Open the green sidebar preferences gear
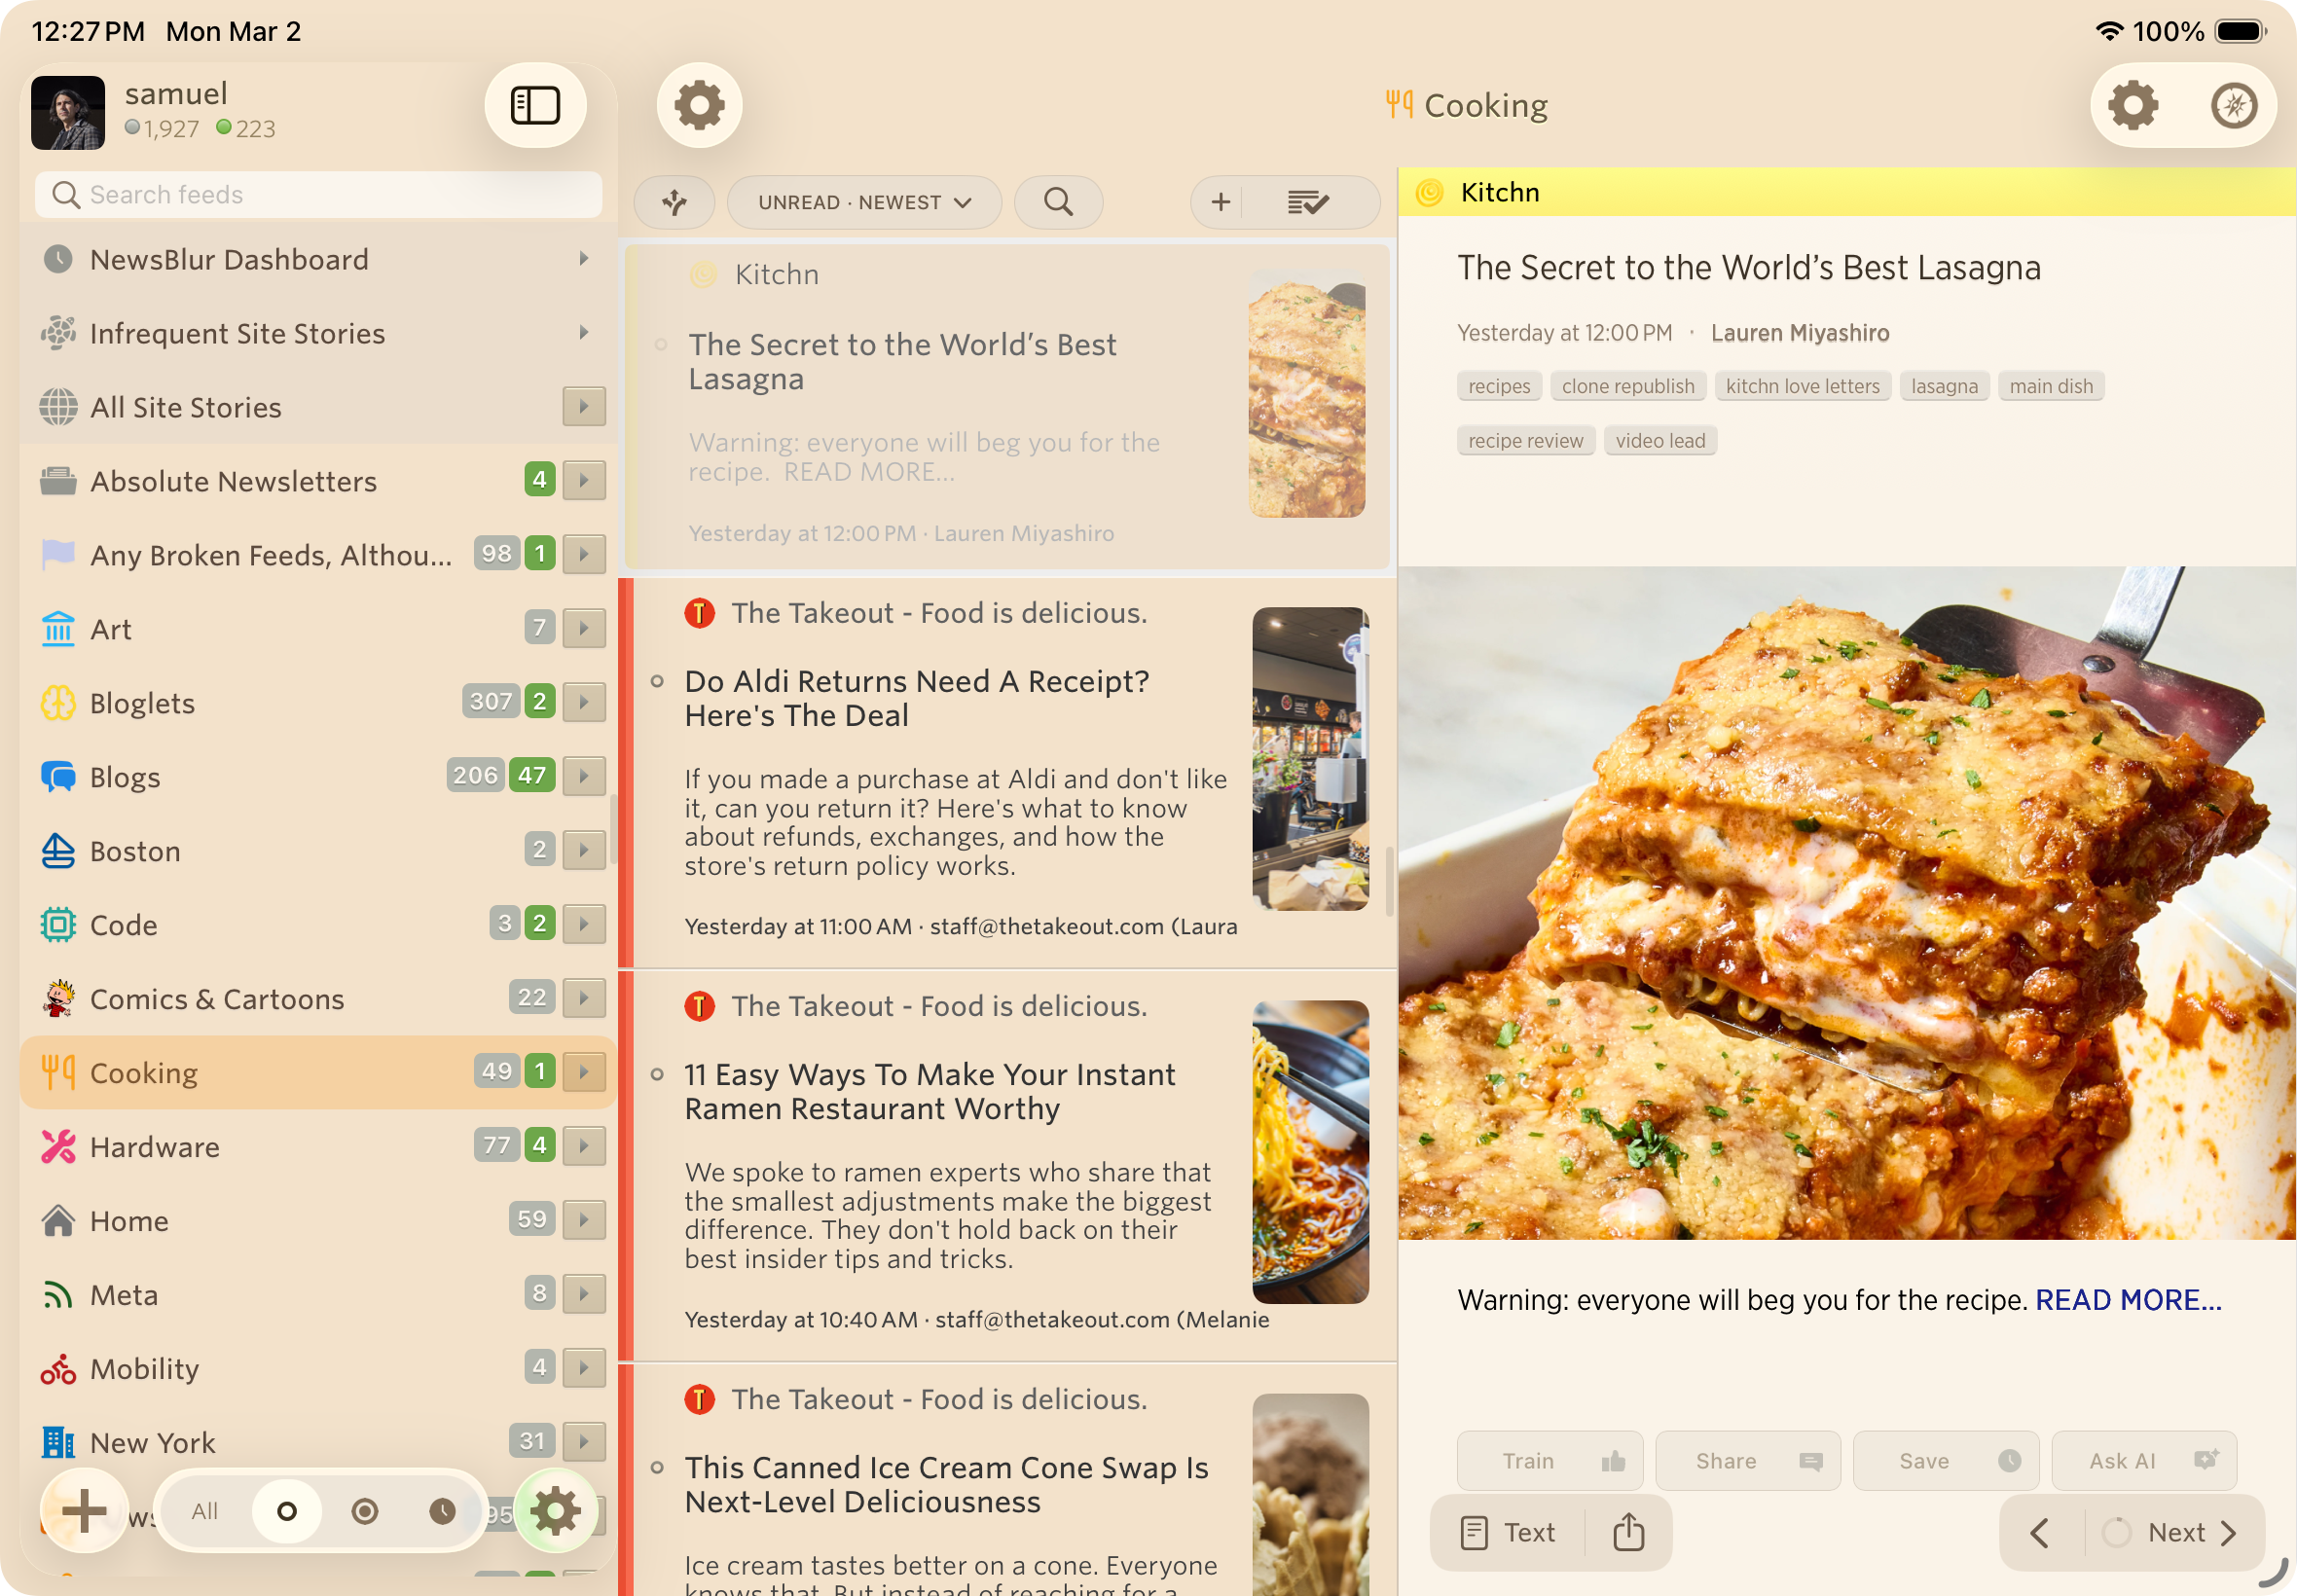The width and height of the screenshot is (2297, 1596). point(555,1511)
